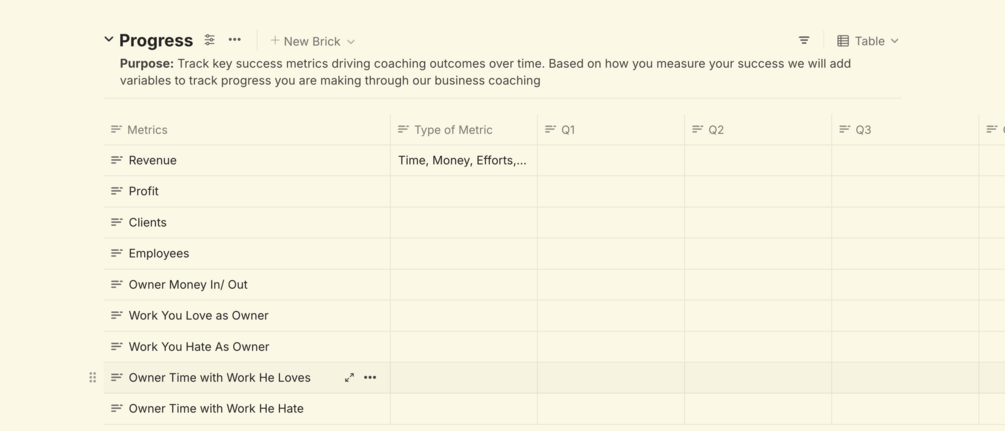
Task: Click the Metrics column header
Action: (x=148, y=130)
